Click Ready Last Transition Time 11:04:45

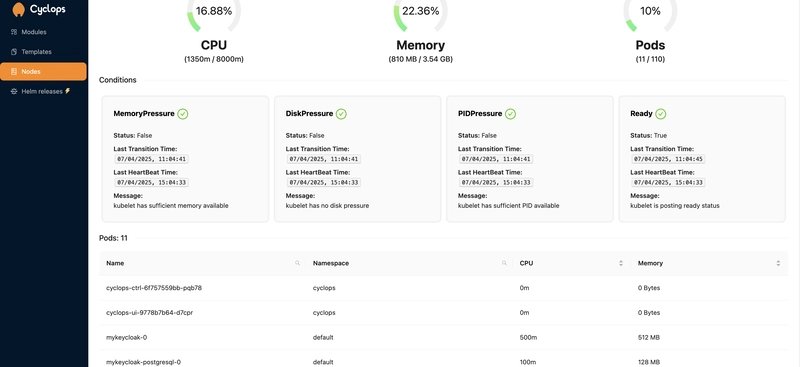click(668, 159)
